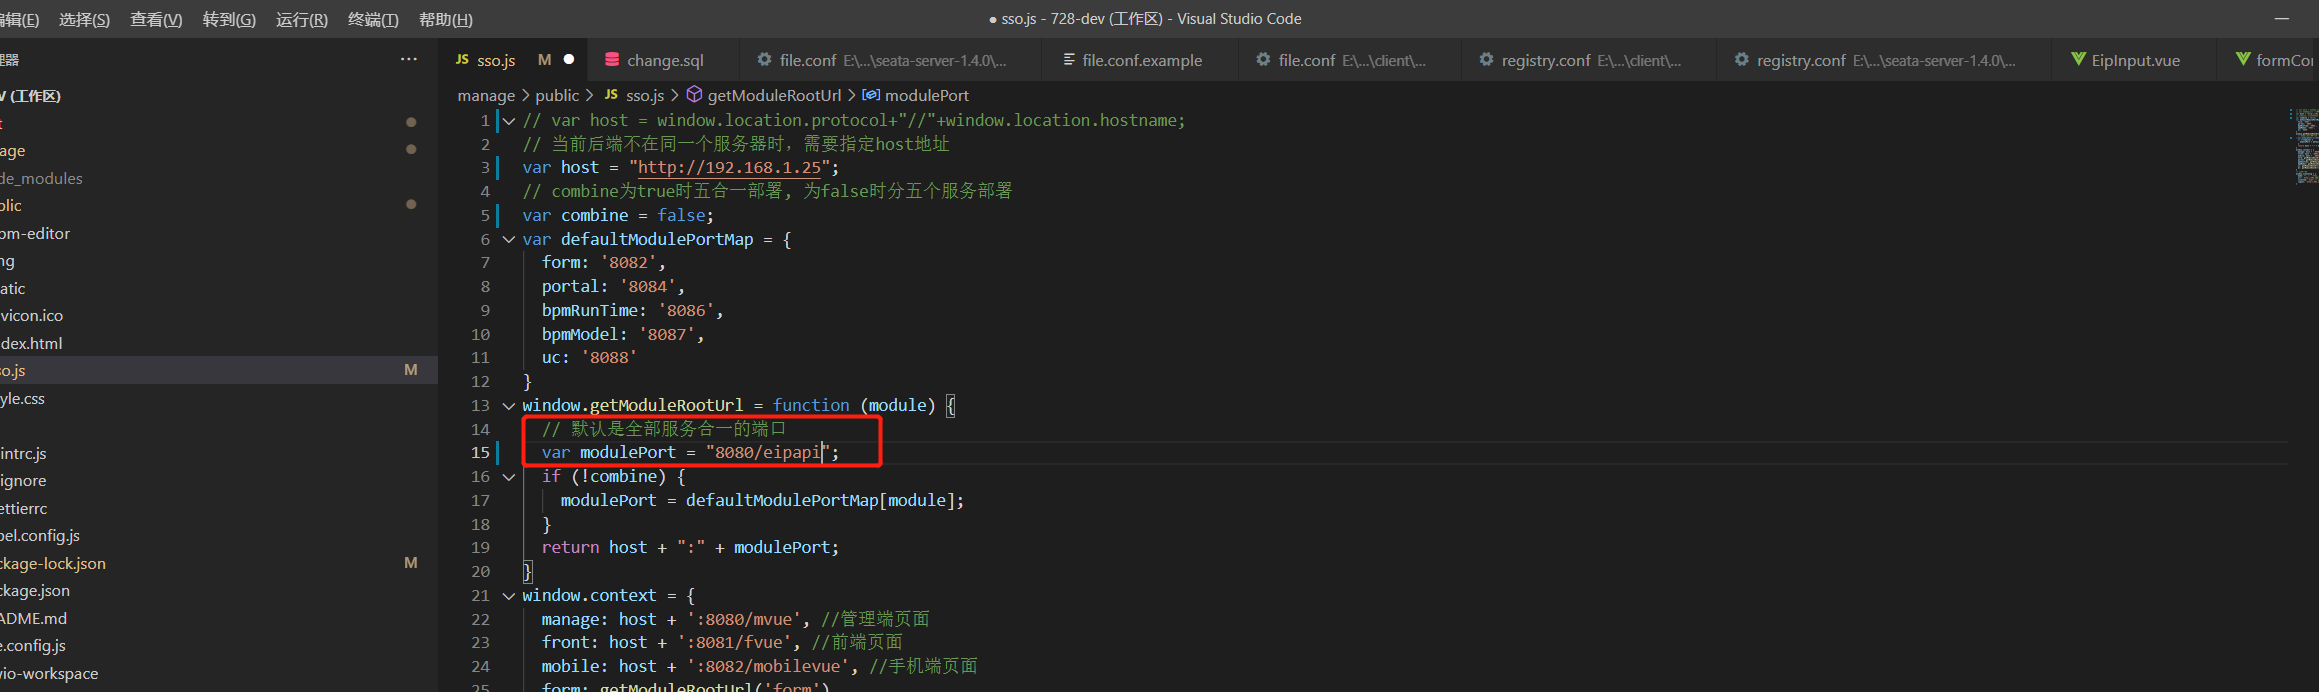Click the http://192.168.1.25 URL on line 3
The image size is (2319, 692).
pyautogui.click(x=730, y=168)
